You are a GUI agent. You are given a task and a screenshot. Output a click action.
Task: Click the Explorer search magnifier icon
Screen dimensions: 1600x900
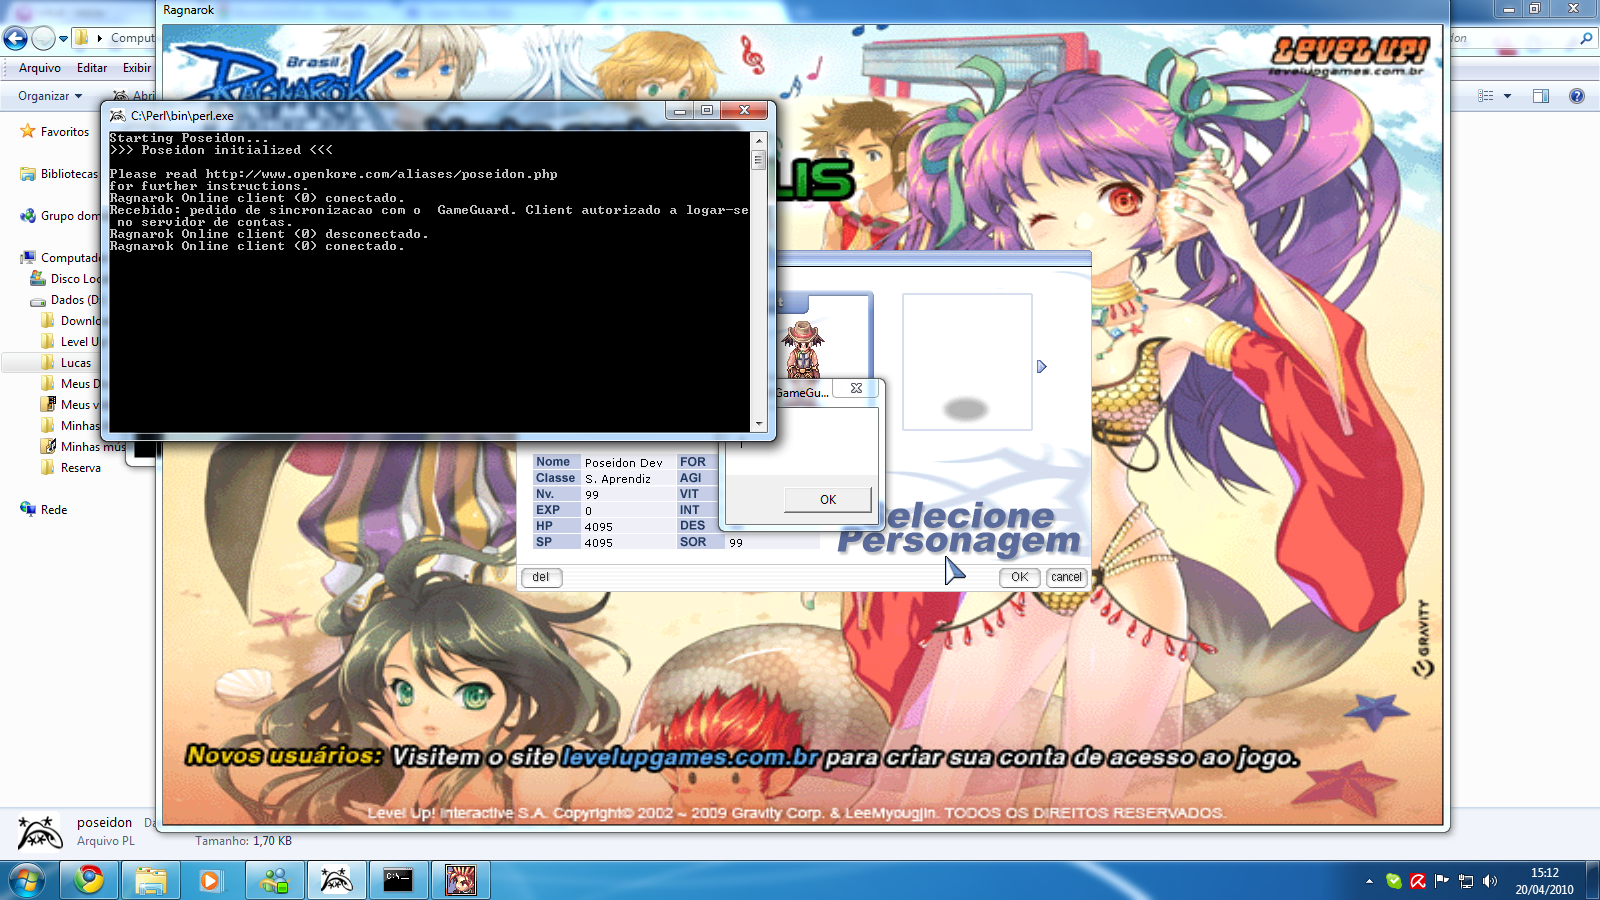point(1586,39)
